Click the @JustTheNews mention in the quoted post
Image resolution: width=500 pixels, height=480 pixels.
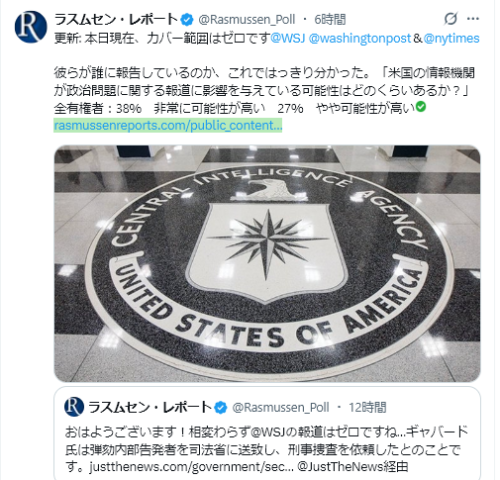pos(340,467)
